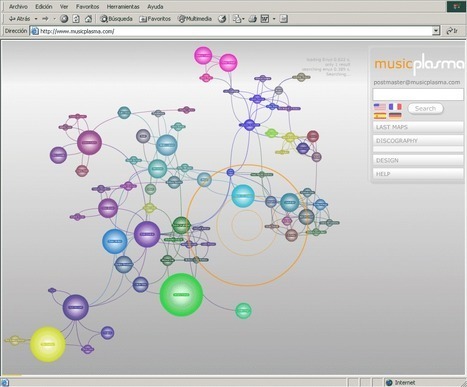Expand the DISCOGRAPHY panel section

[x=418, y=141]
